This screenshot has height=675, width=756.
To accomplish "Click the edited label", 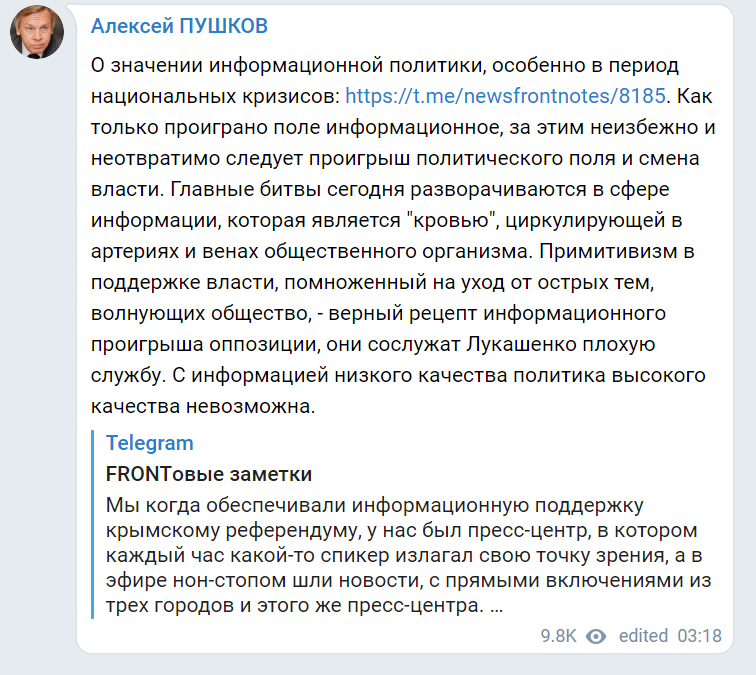I will coord(645,635).
